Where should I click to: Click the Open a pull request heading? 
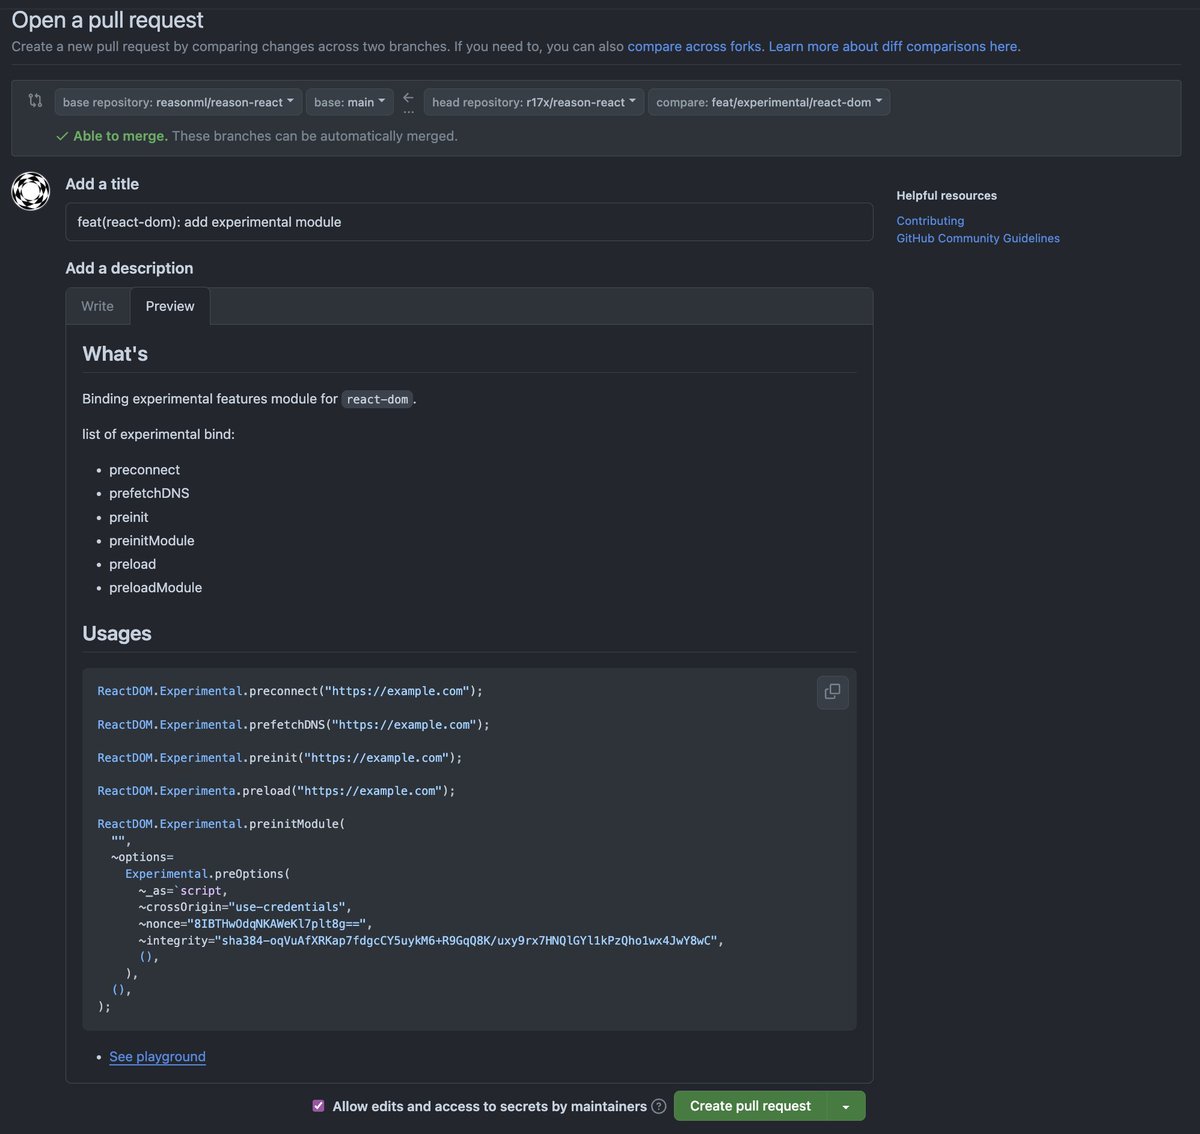coord(107,19)
